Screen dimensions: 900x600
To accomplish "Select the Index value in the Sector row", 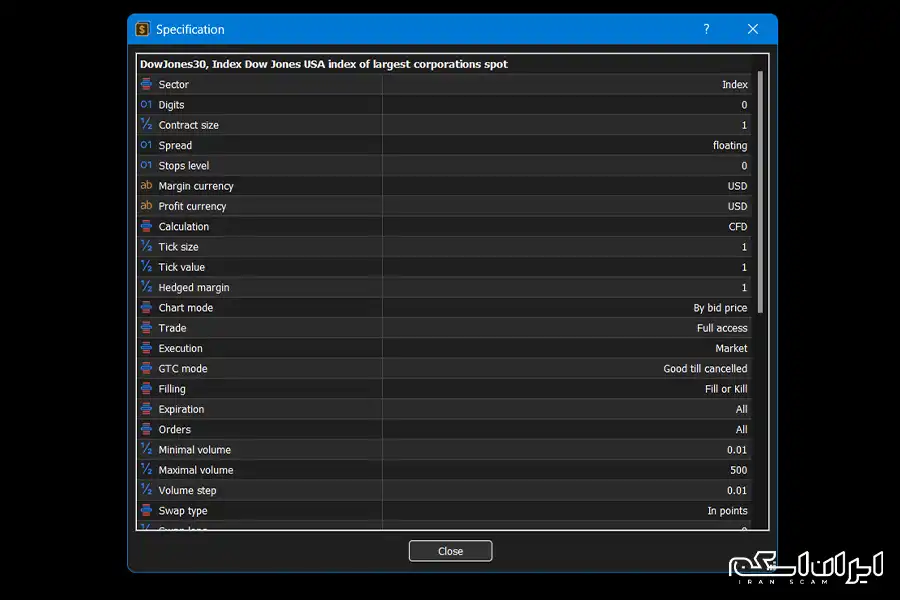I will coord(735,84).
